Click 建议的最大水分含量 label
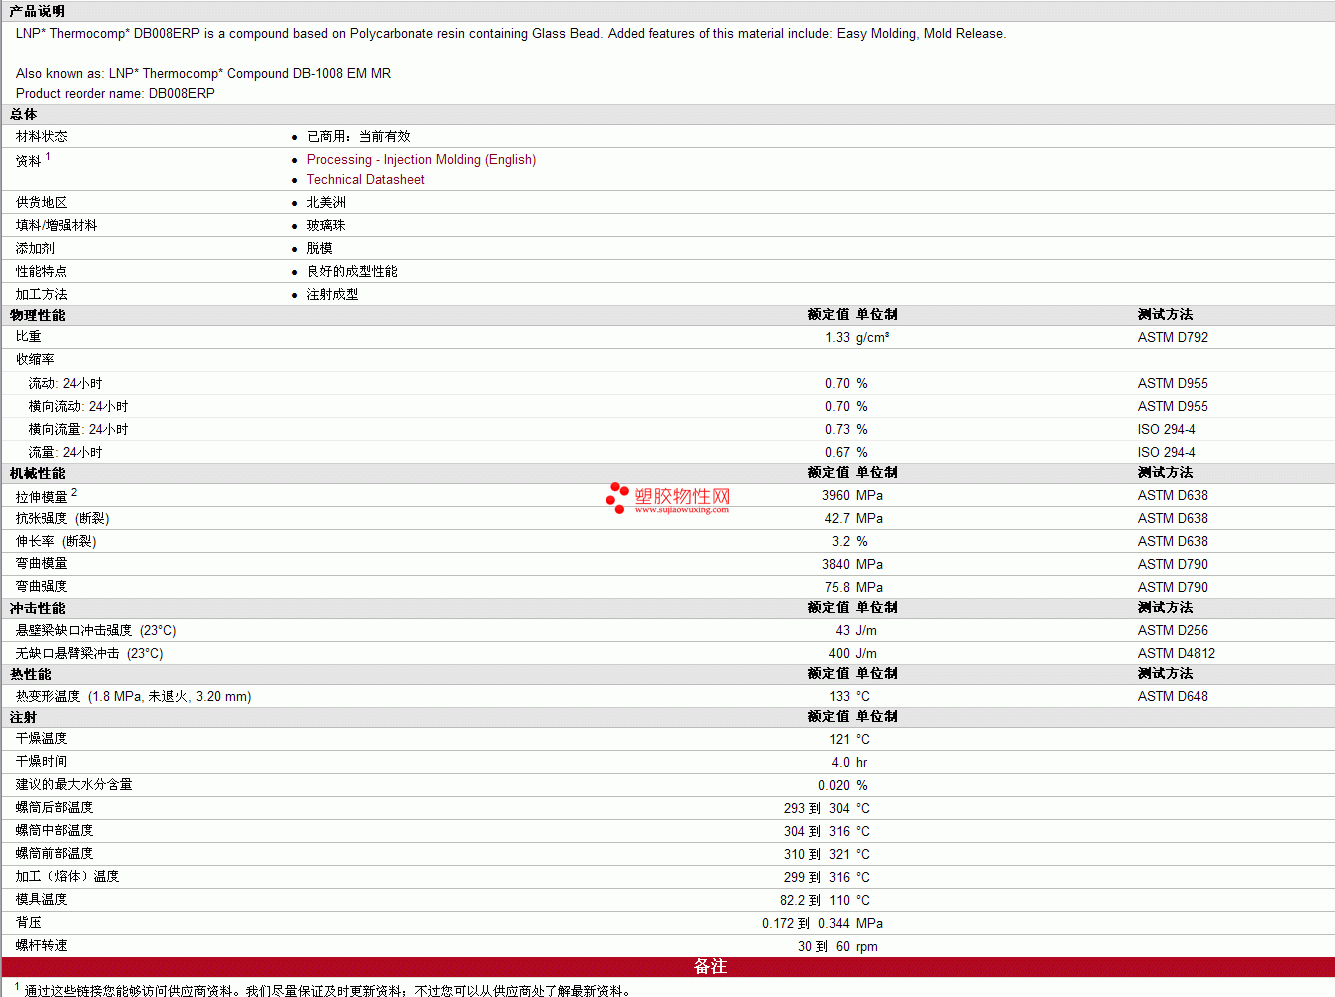 74,785
